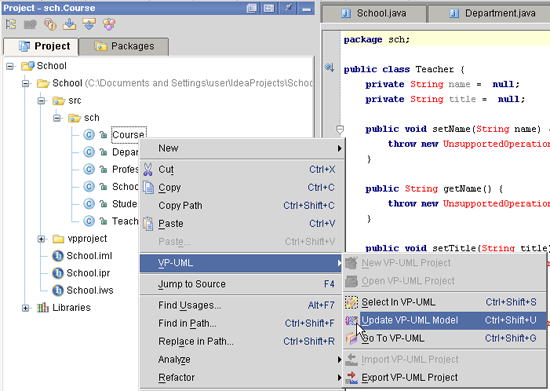The width and height of the screenshot is (550, 391).
Task: Click the gutter marker icon beside class Teacher
Action: 329,67
